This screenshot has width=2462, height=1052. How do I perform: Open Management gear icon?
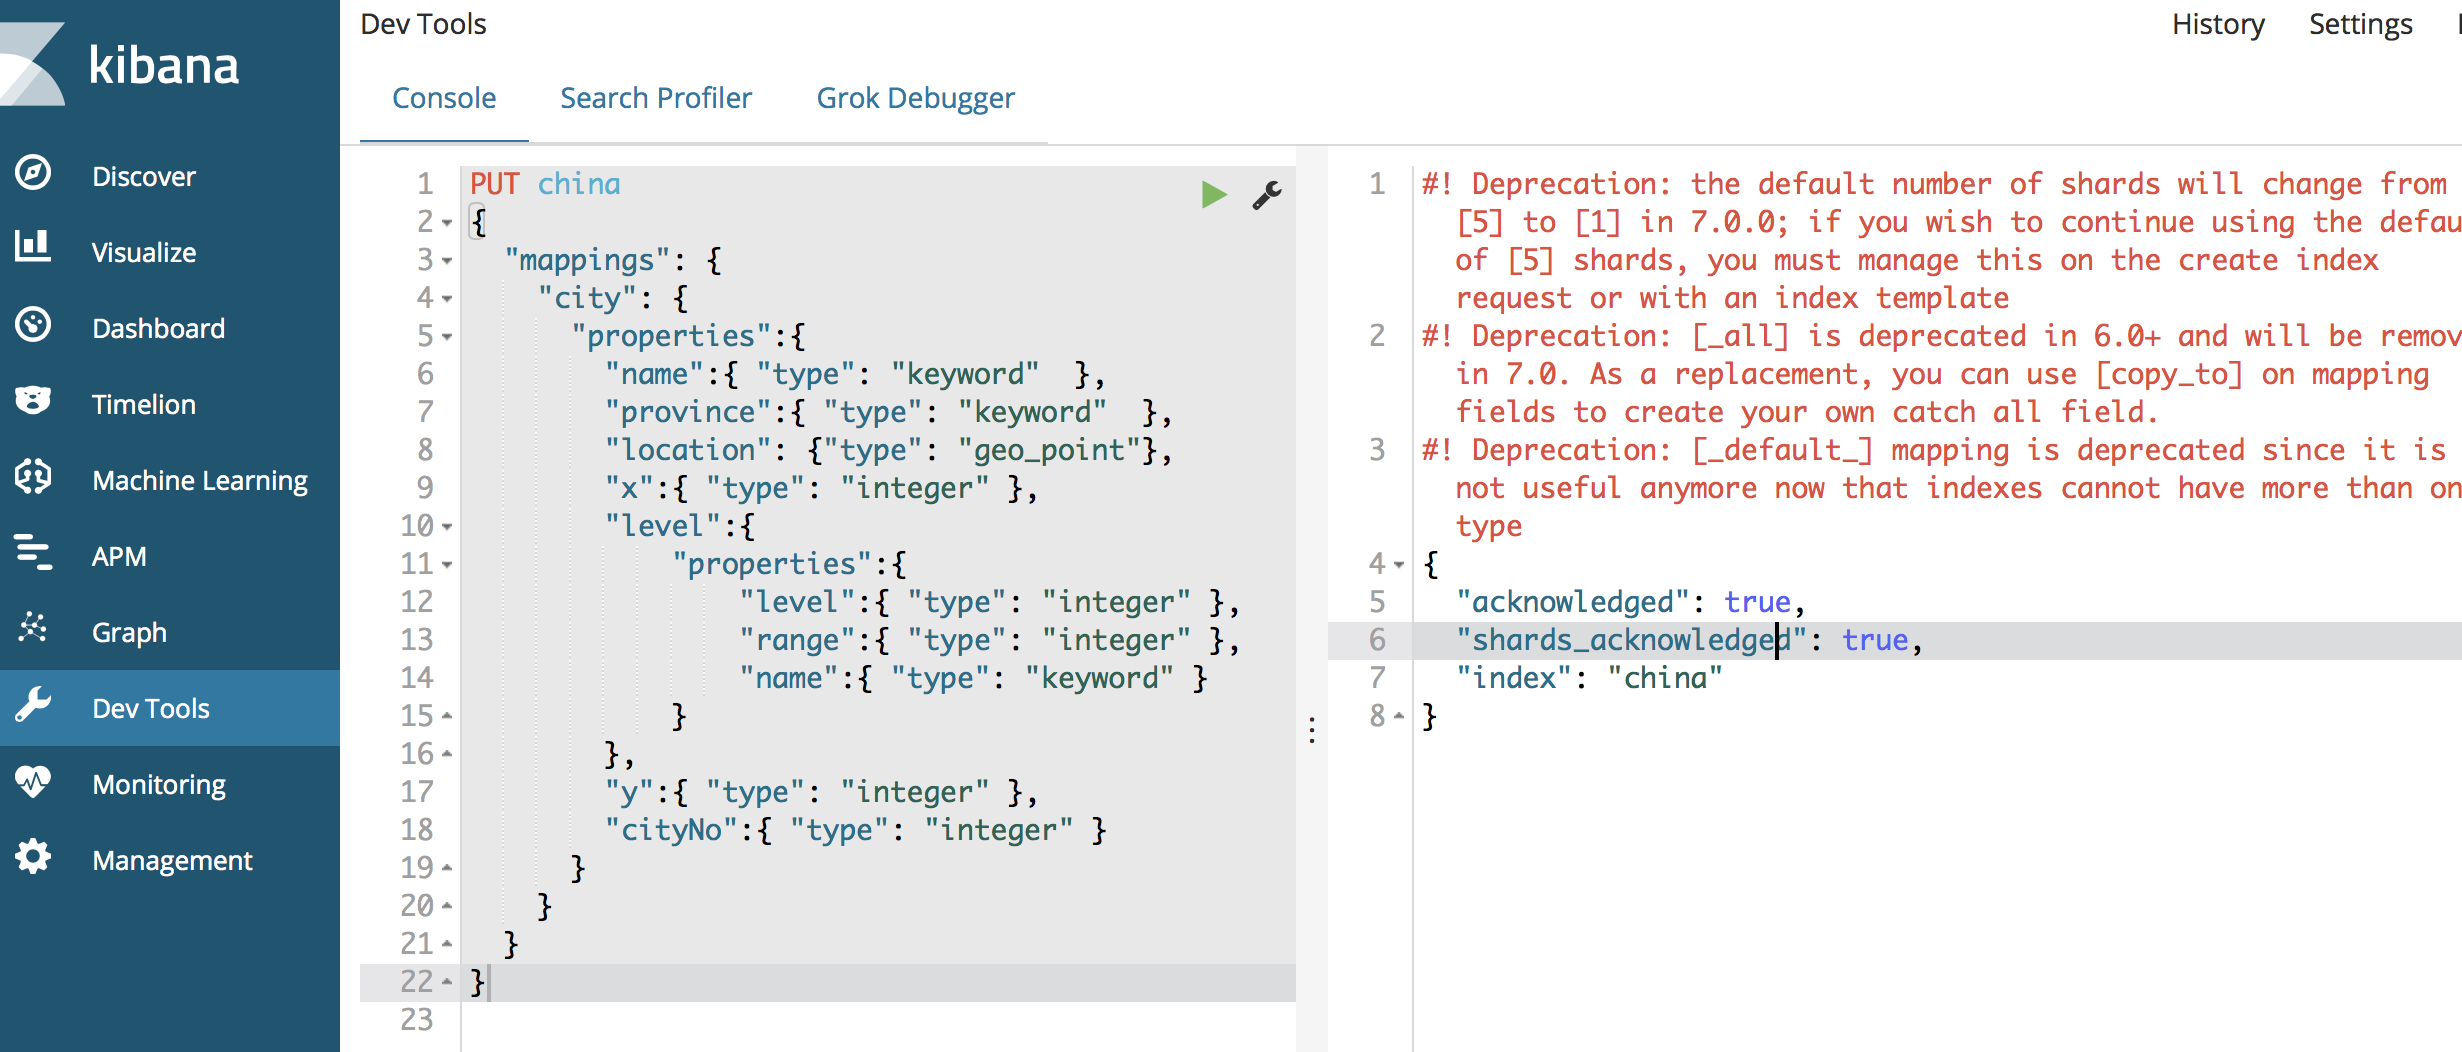(x=33, y=857)
